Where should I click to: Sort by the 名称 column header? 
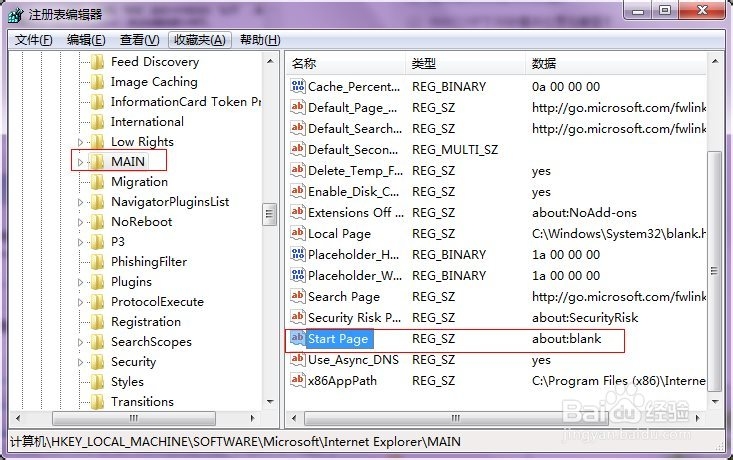346,64
